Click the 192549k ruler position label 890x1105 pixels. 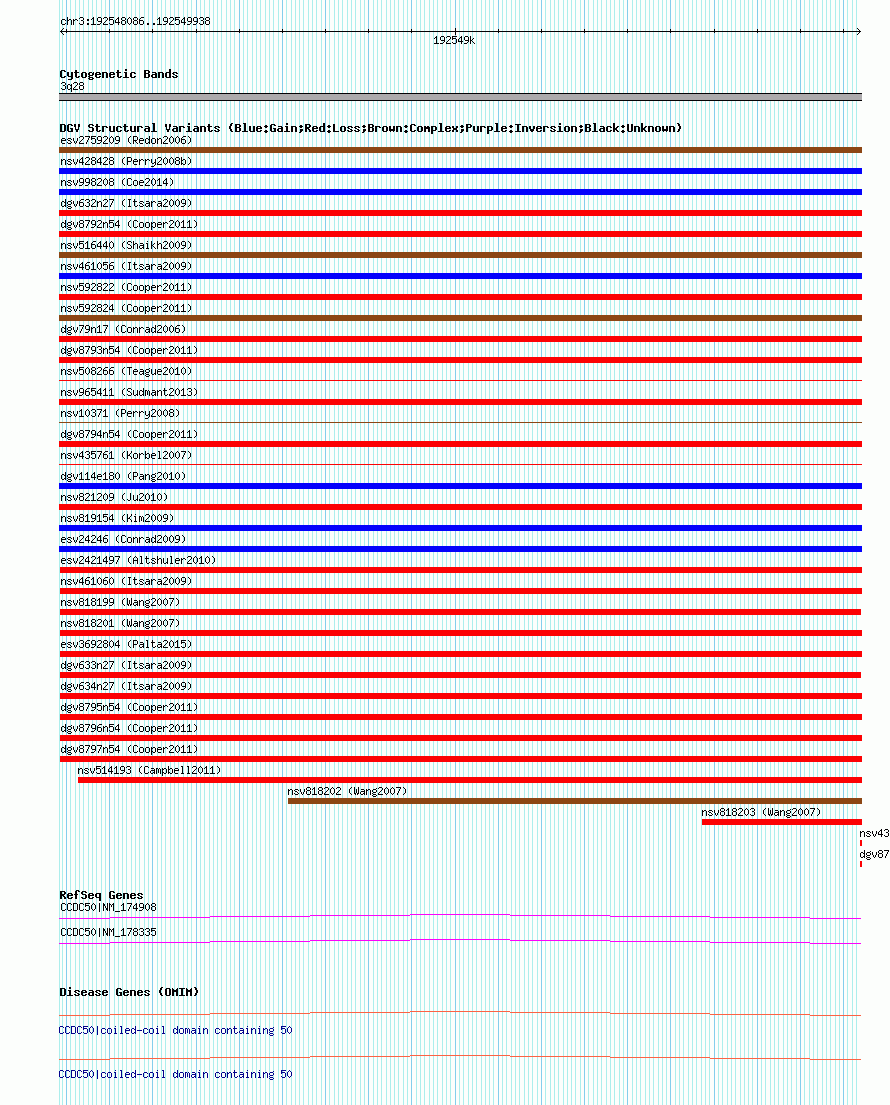[x=454, y=41]
